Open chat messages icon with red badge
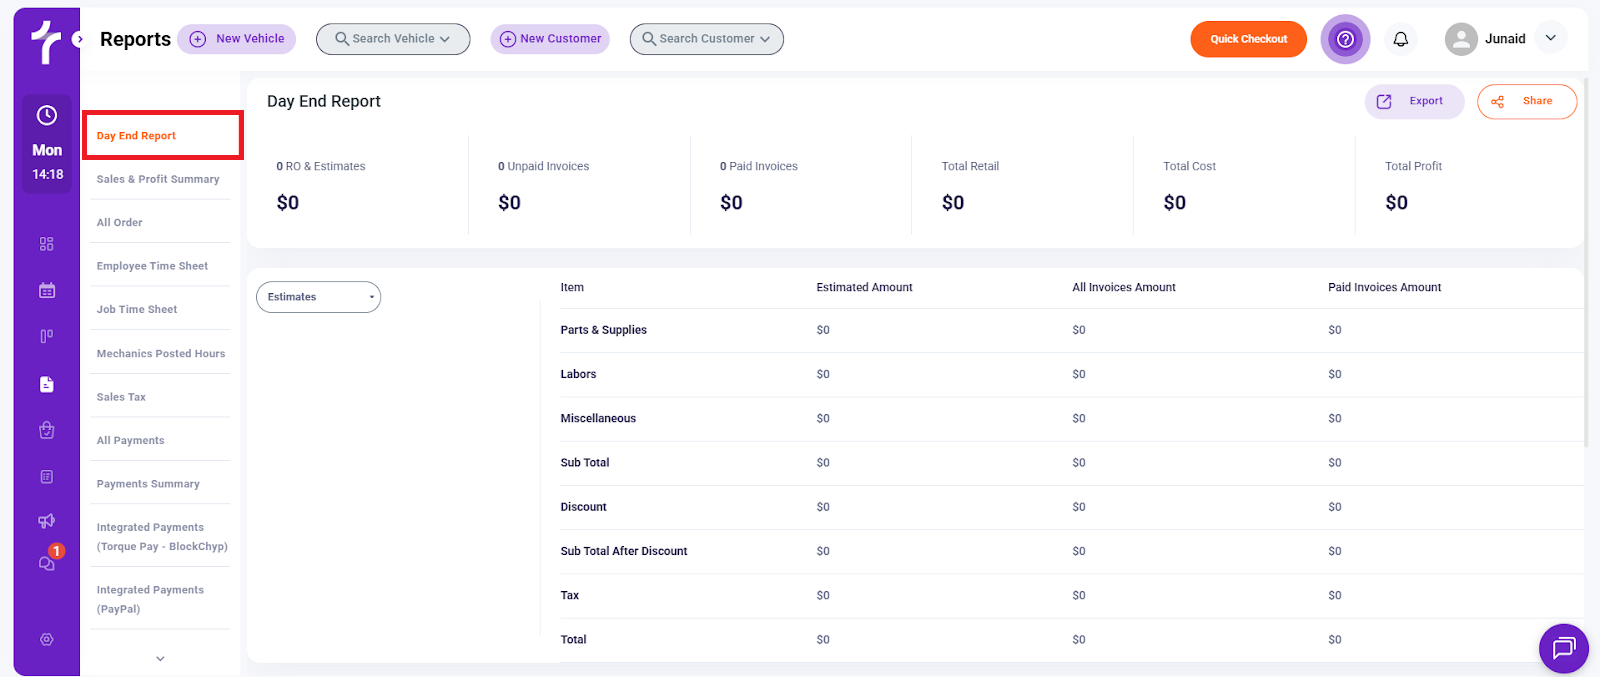Screen dimensions: 1600x677 pos(47,563)
